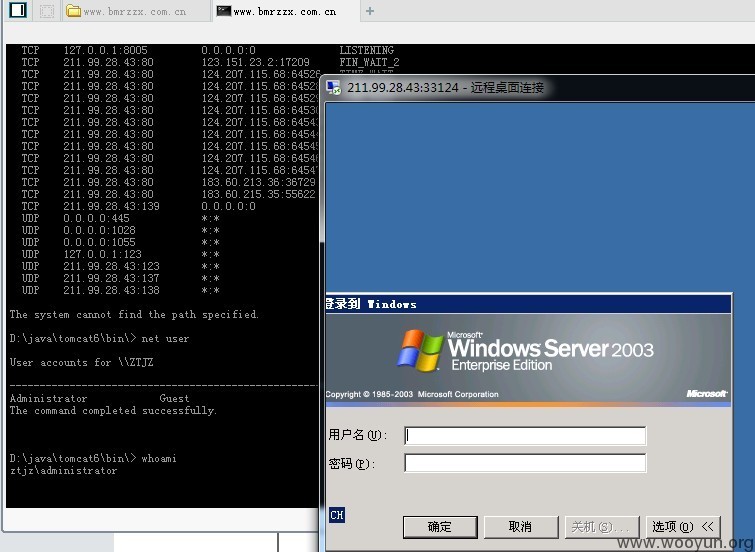This screenshot has height=552, width=755.
Task: Click the terminal icon on the second tab
Action: pos(223,11)
